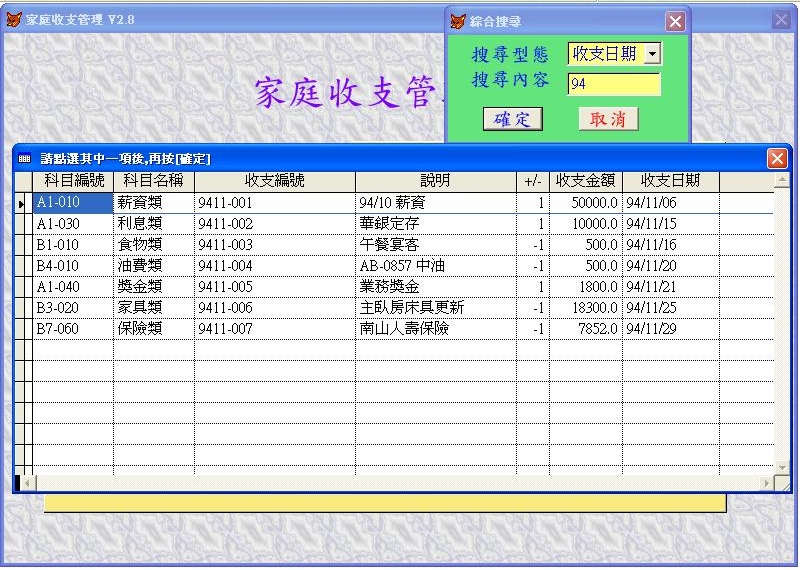
Task: Click the grid vertical scrollbar down arrow
Action: click(x=782, y=467)
